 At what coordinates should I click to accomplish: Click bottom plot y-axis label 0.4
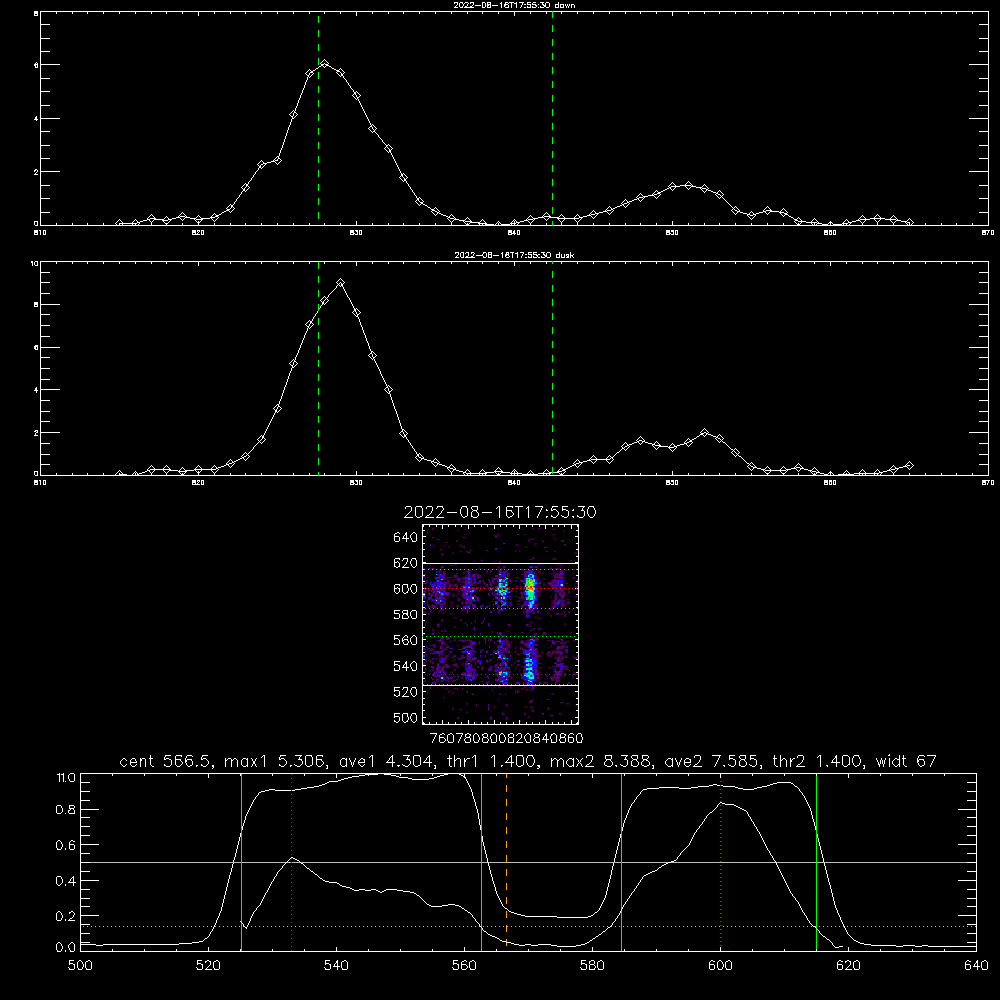tap(66, 881)
